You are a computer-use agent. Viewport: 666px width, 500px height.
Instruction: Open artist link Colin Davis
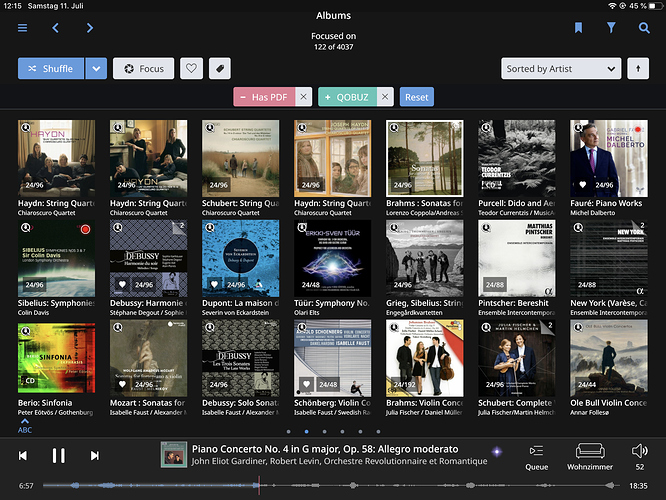tap(33, 313)
